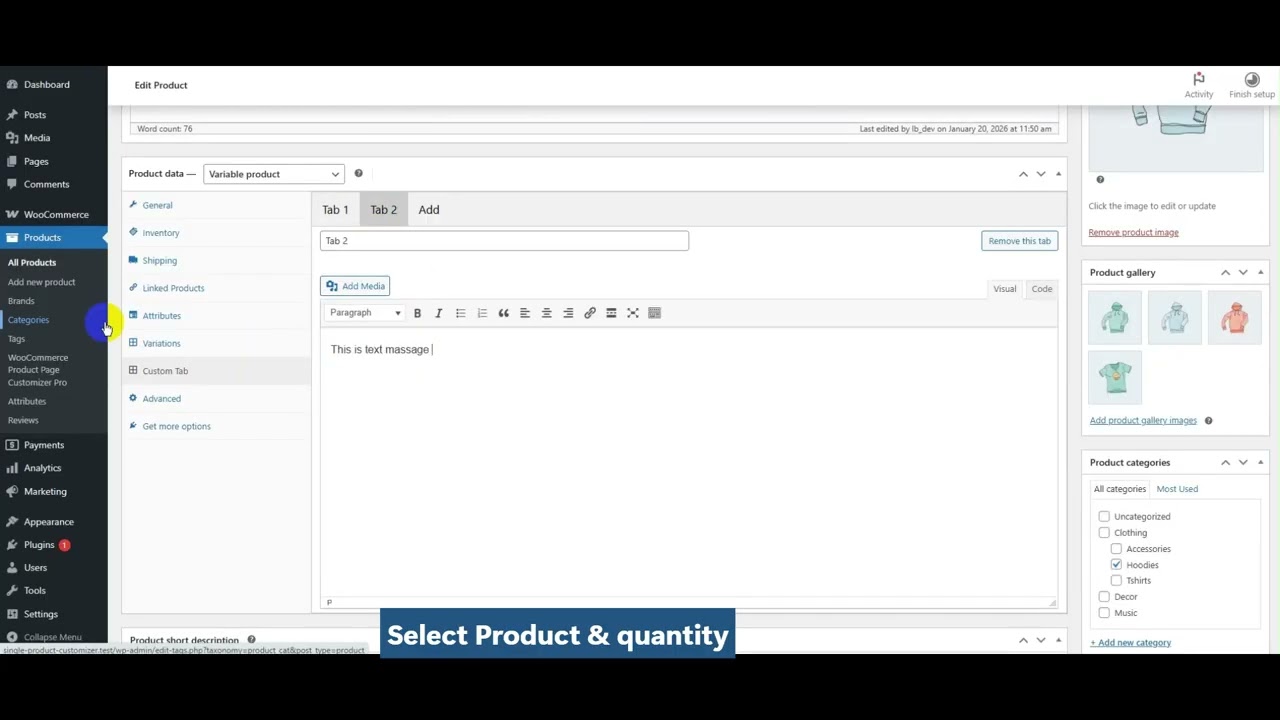The height and width of the screenshot is (720, 1280).
Task: Check the Clothing category
Action: pos(1104,533)
